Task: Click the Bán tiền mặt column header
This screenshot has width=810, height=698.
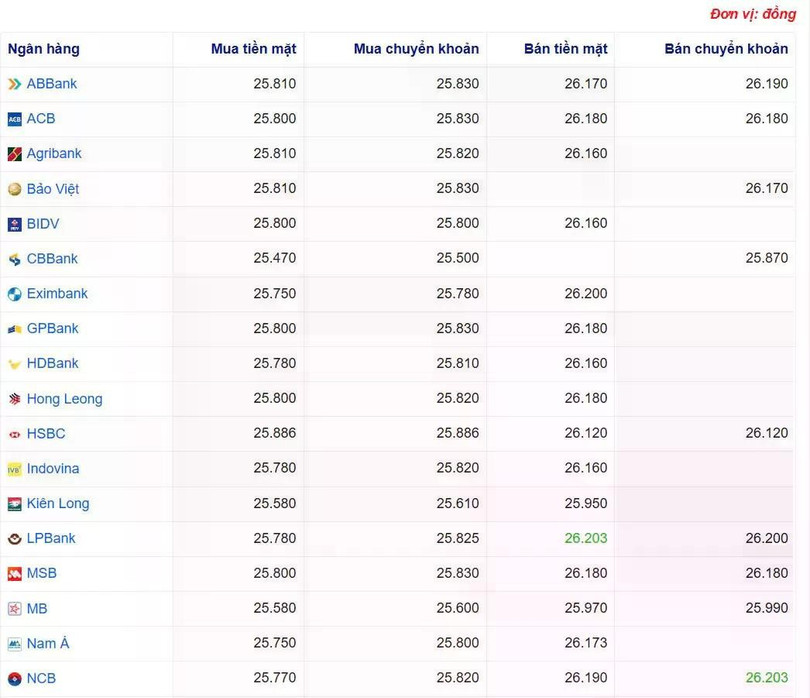Action: tap(566, 49)
